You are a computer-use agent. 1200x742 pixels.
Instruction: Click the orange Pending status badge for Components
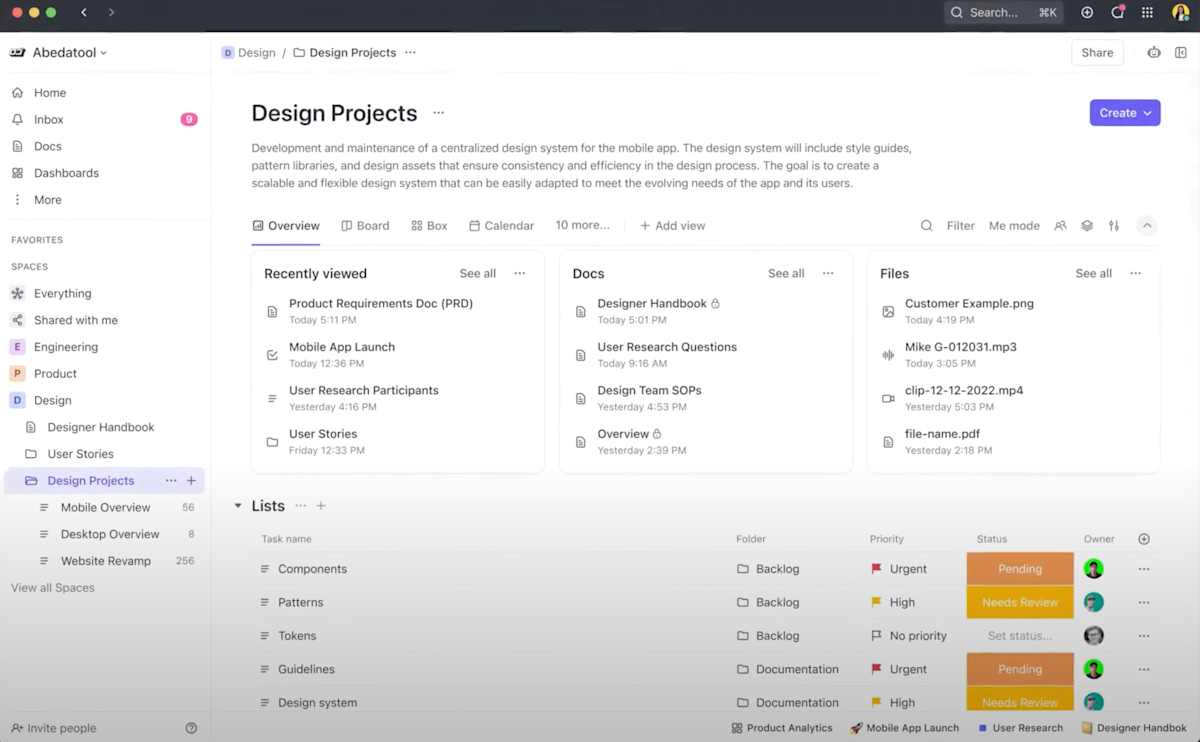[x=1018, y=568]
